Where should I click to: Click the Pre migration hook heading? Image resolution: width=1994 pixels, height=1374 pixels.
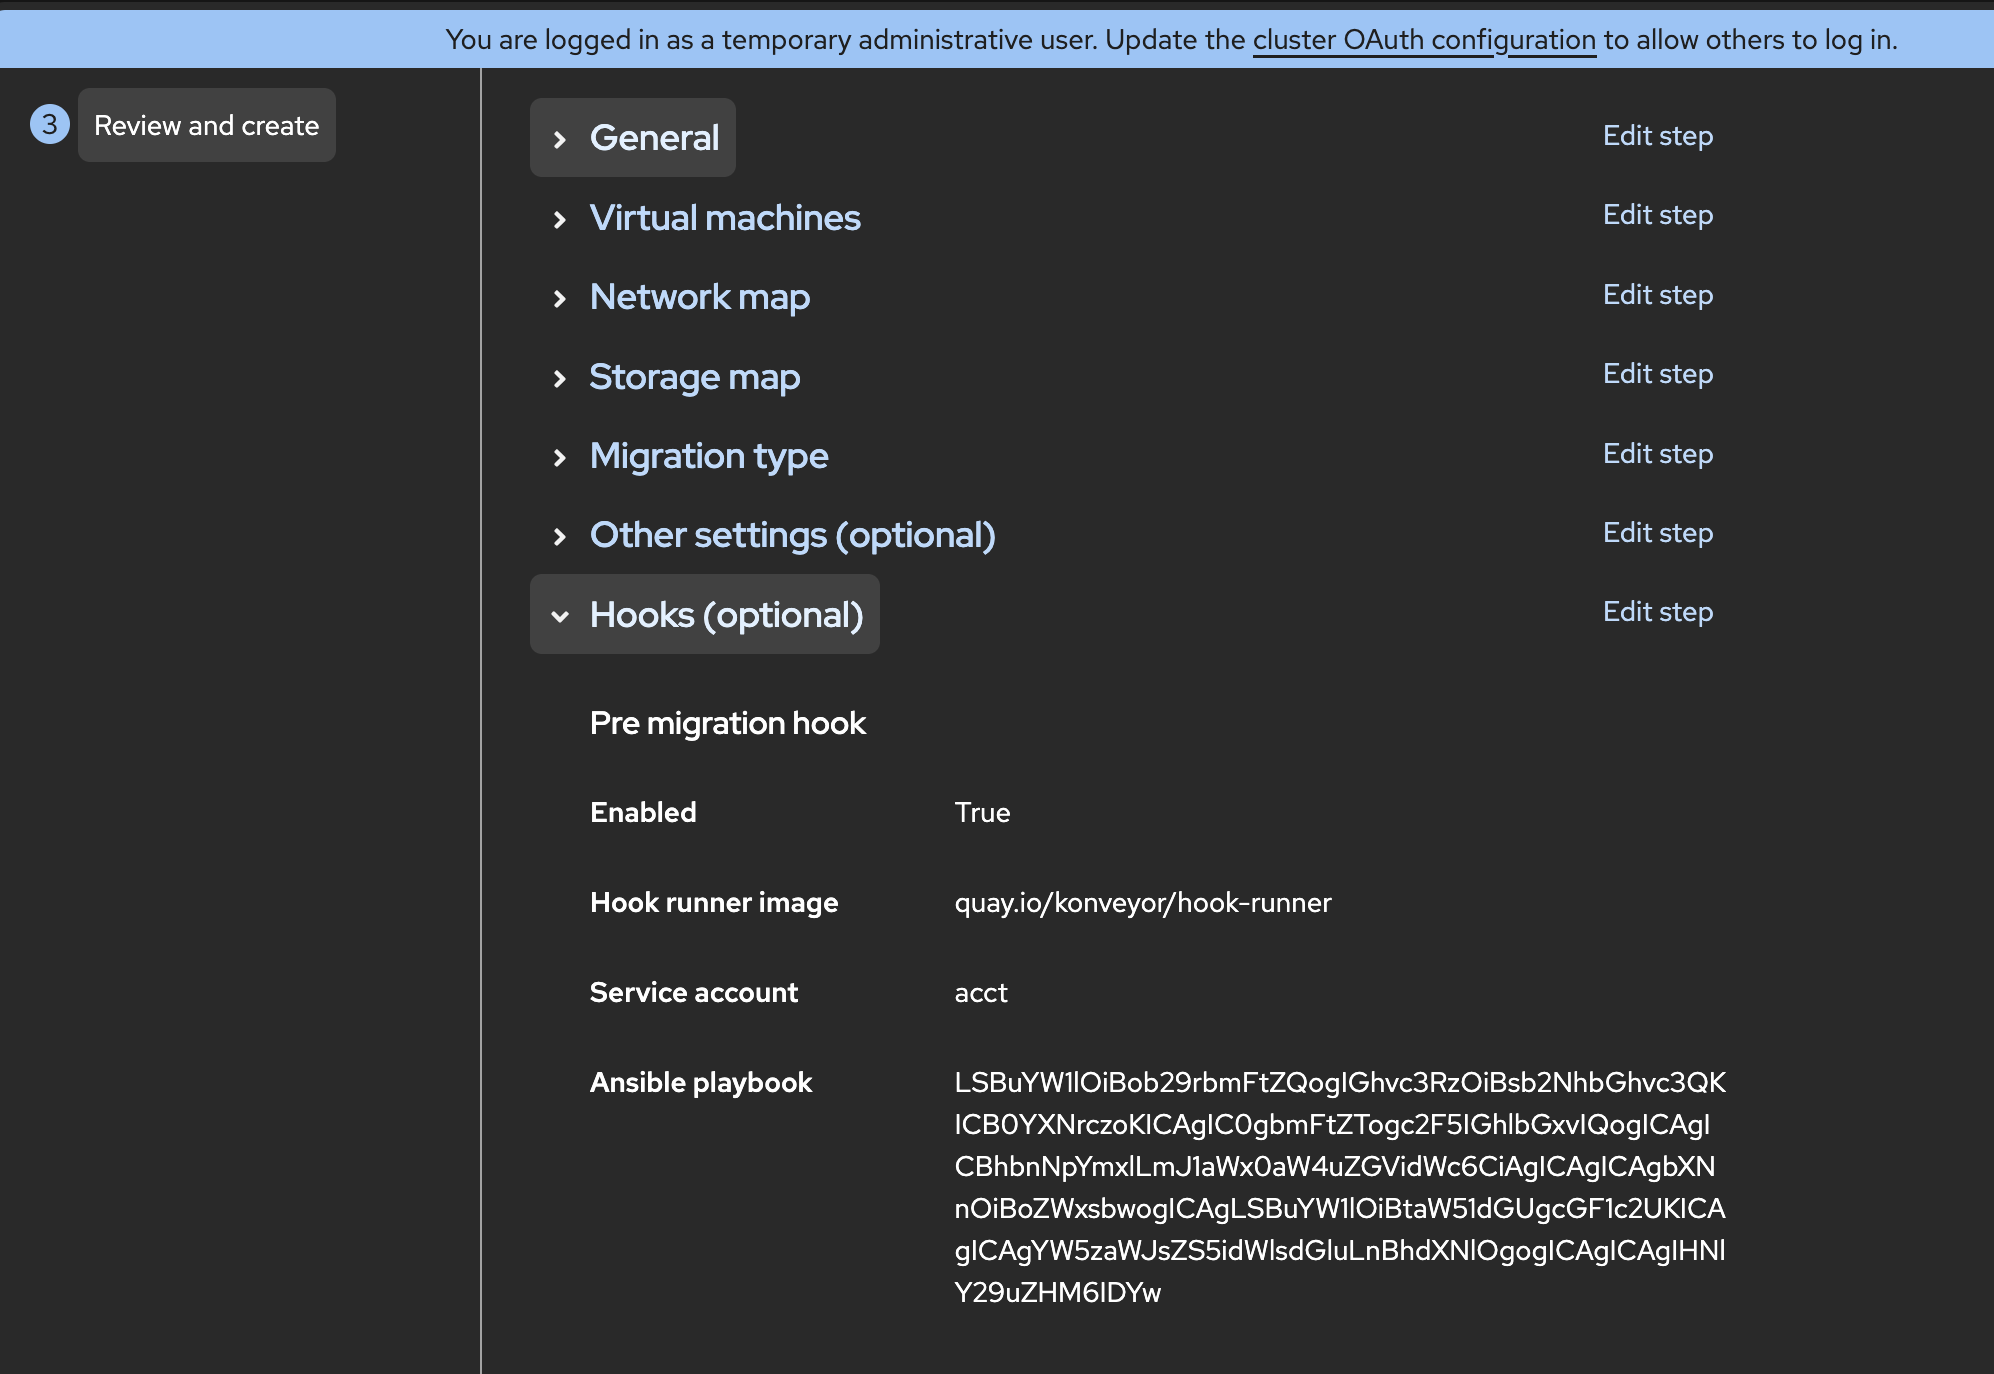click(x=727, y=723)
